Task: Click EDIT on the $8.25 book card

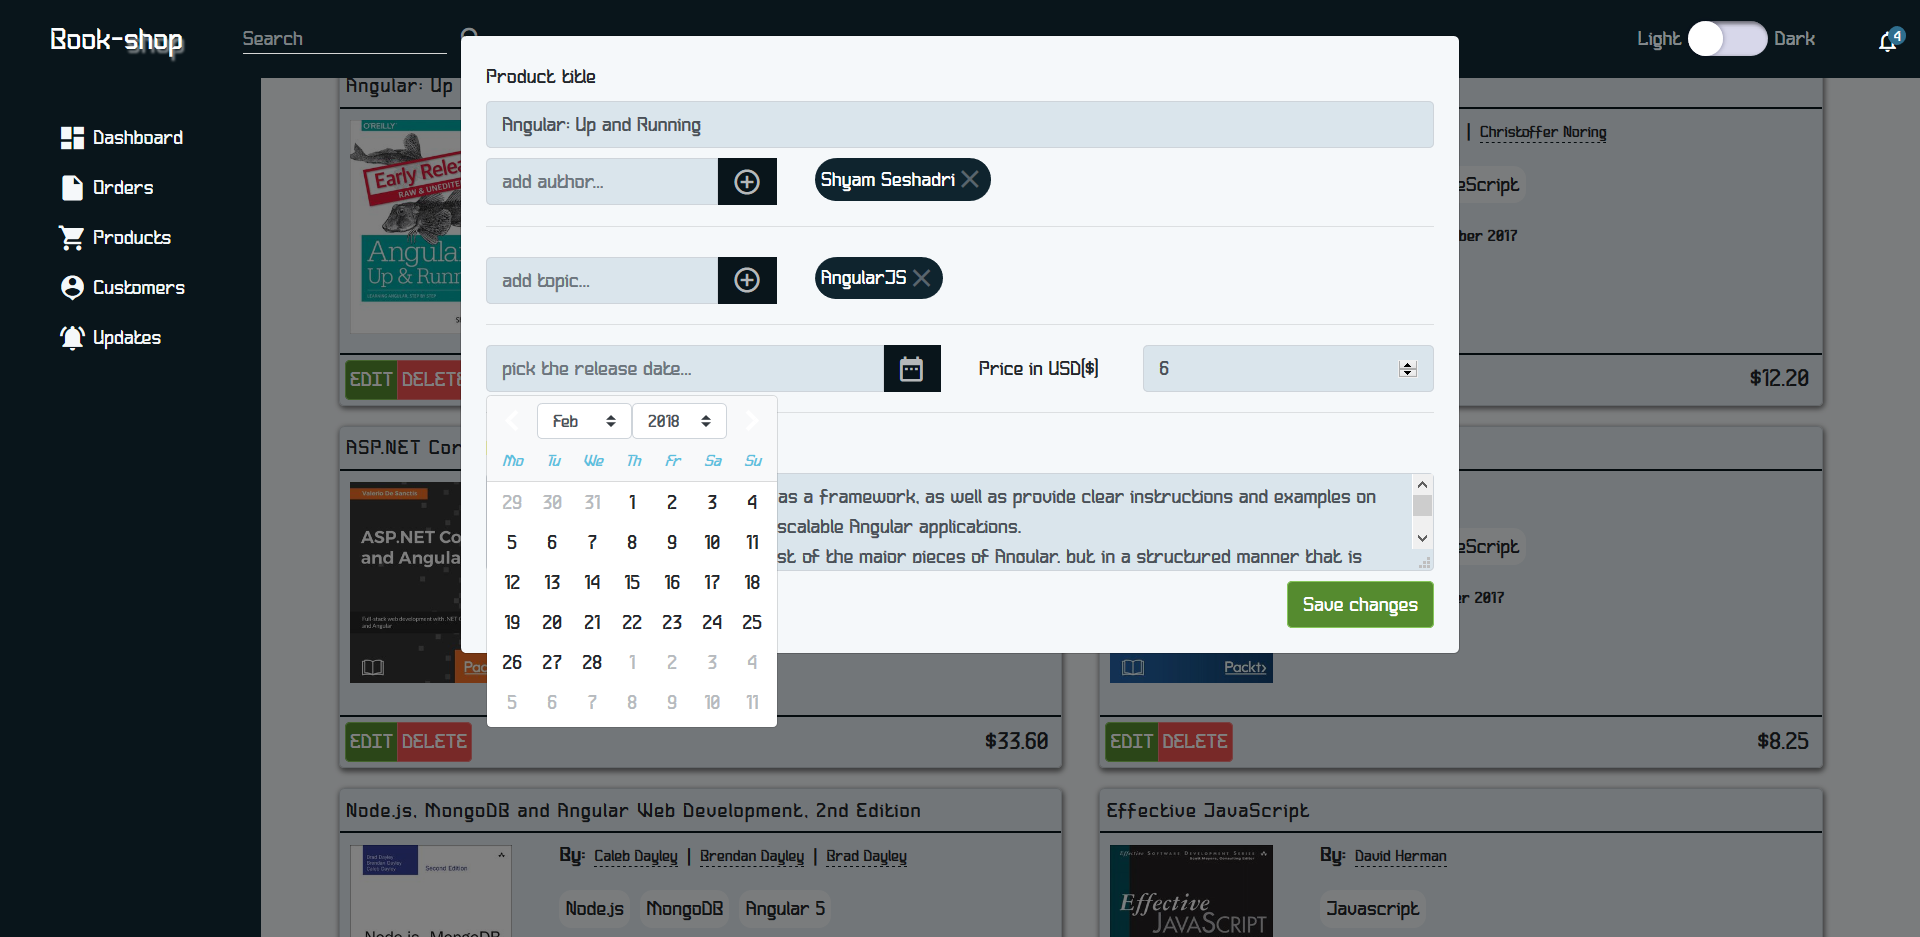Action: pyautogui.click(x=1132, y=742)
